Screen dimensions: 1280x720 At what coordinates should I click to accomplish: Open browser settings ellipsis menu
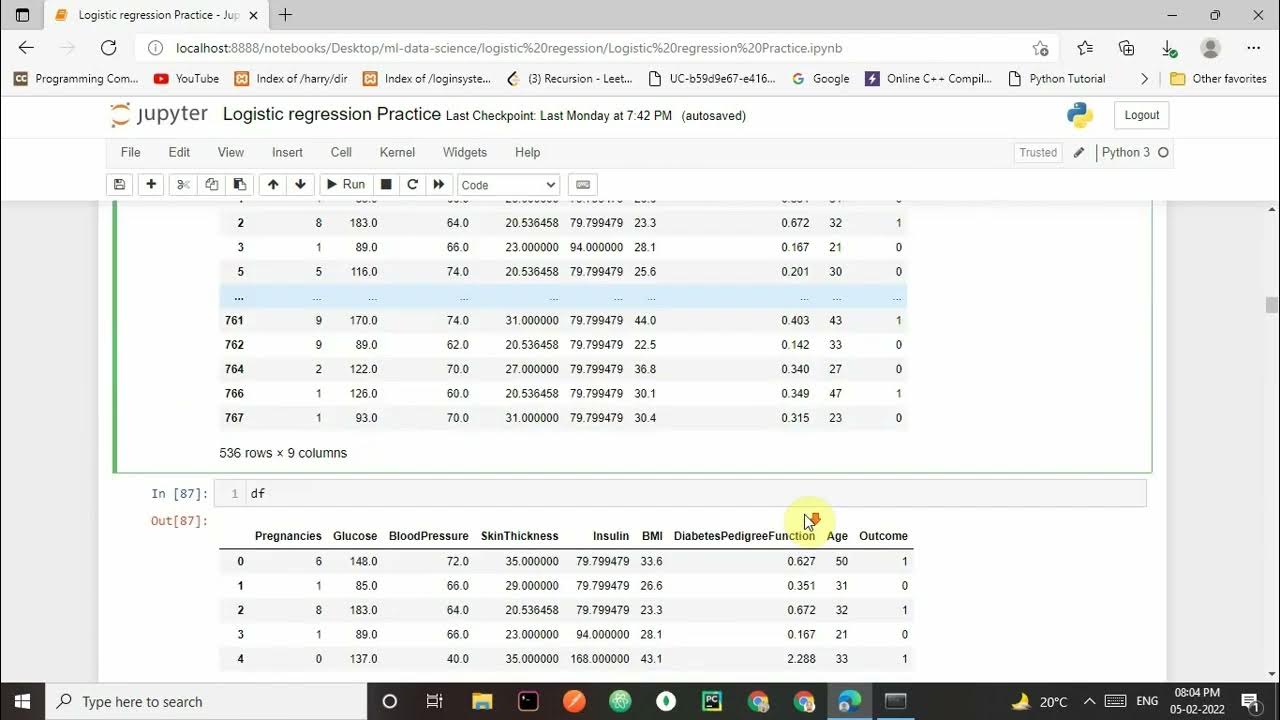pyautogui.click(x=1253, y=48)
